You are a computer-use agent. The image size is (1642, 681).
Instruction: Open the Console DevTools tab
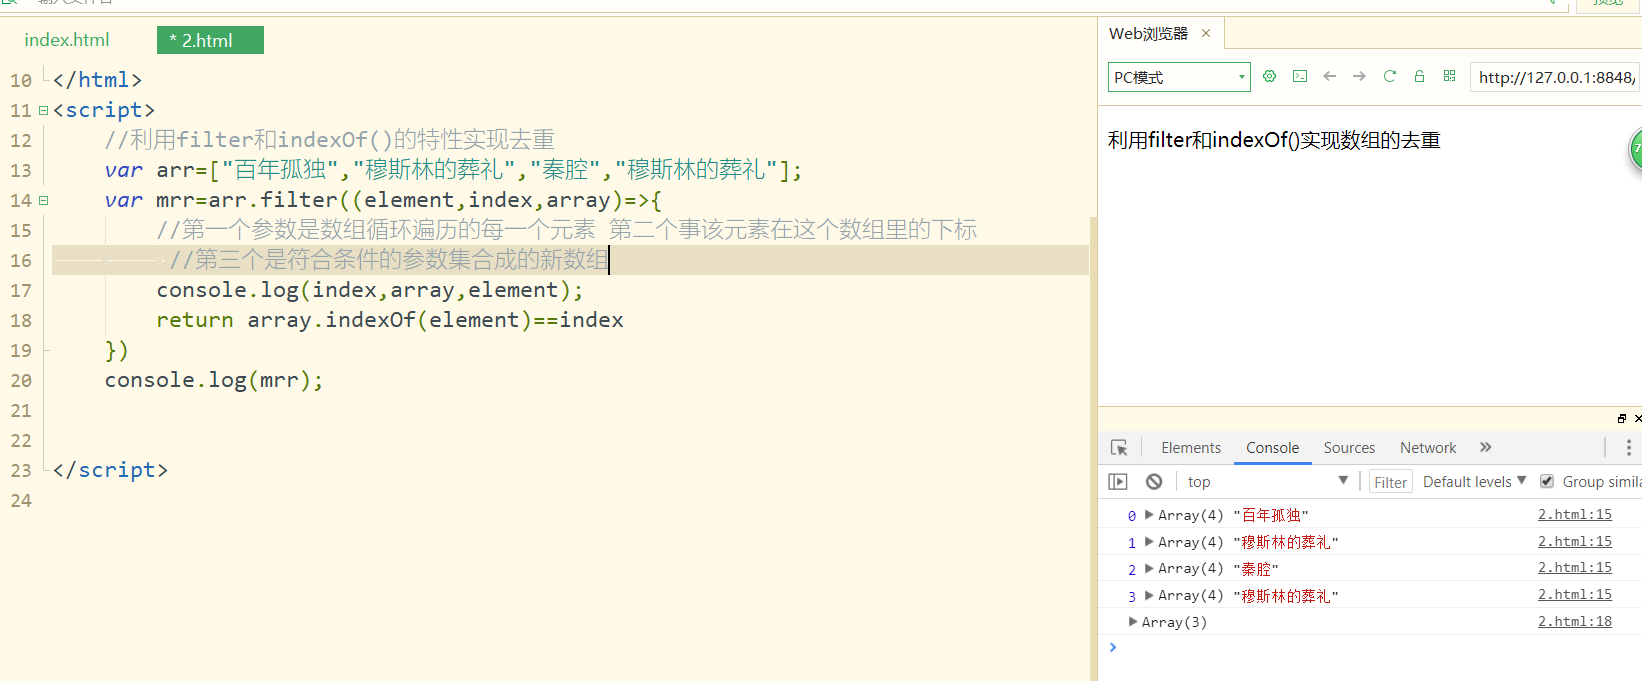pos(1272,448)
